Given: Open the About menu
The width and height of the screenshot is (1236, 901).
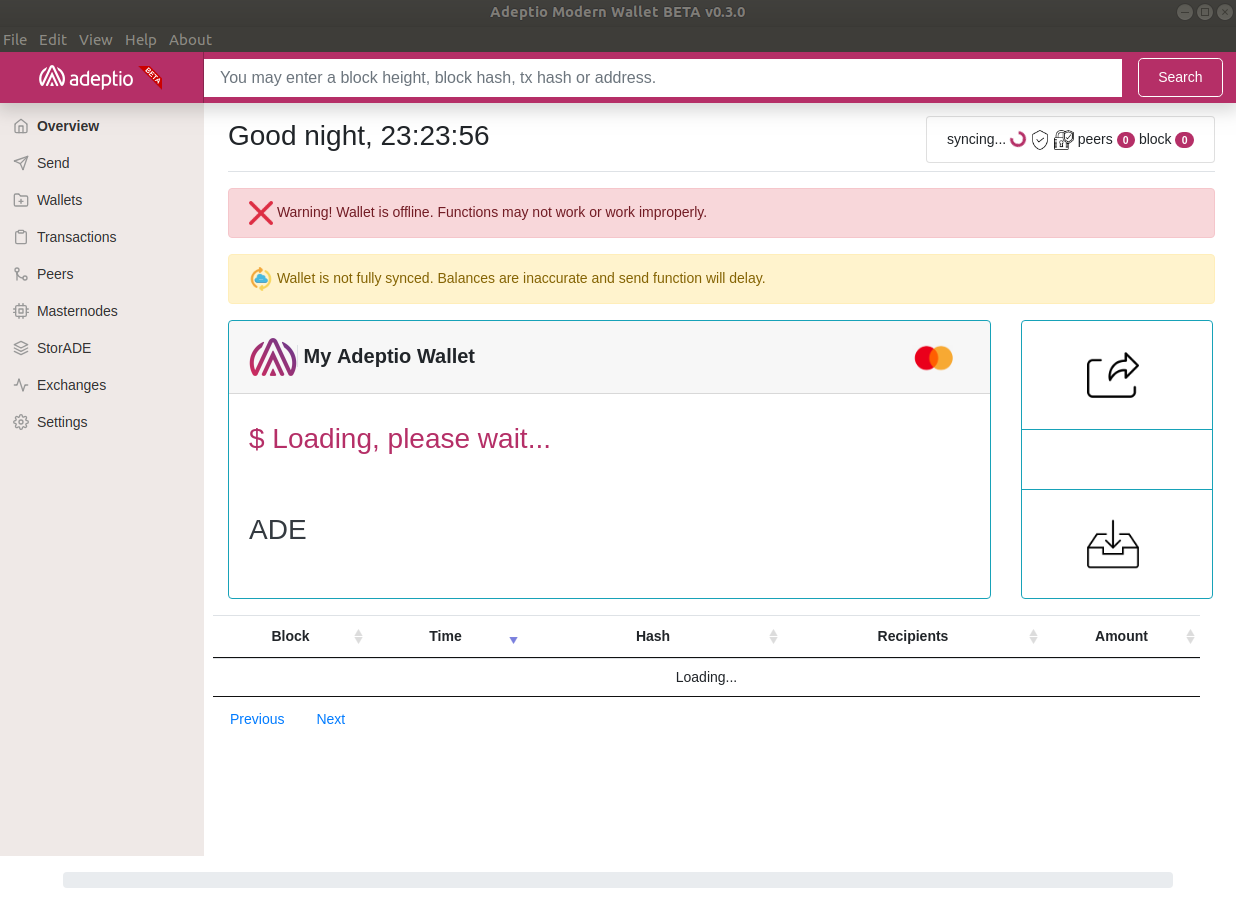Looking at the screenshot, I should 190,40.
